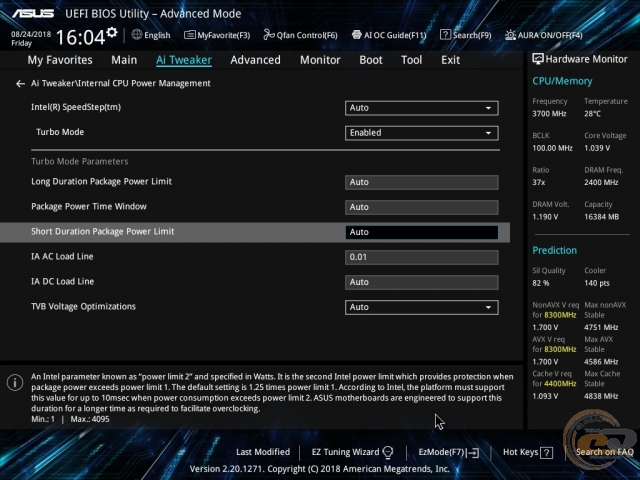The height and width of the screenshot is (480, 640).
Task: Open the Boot tab
Action: tap(371, 60)
